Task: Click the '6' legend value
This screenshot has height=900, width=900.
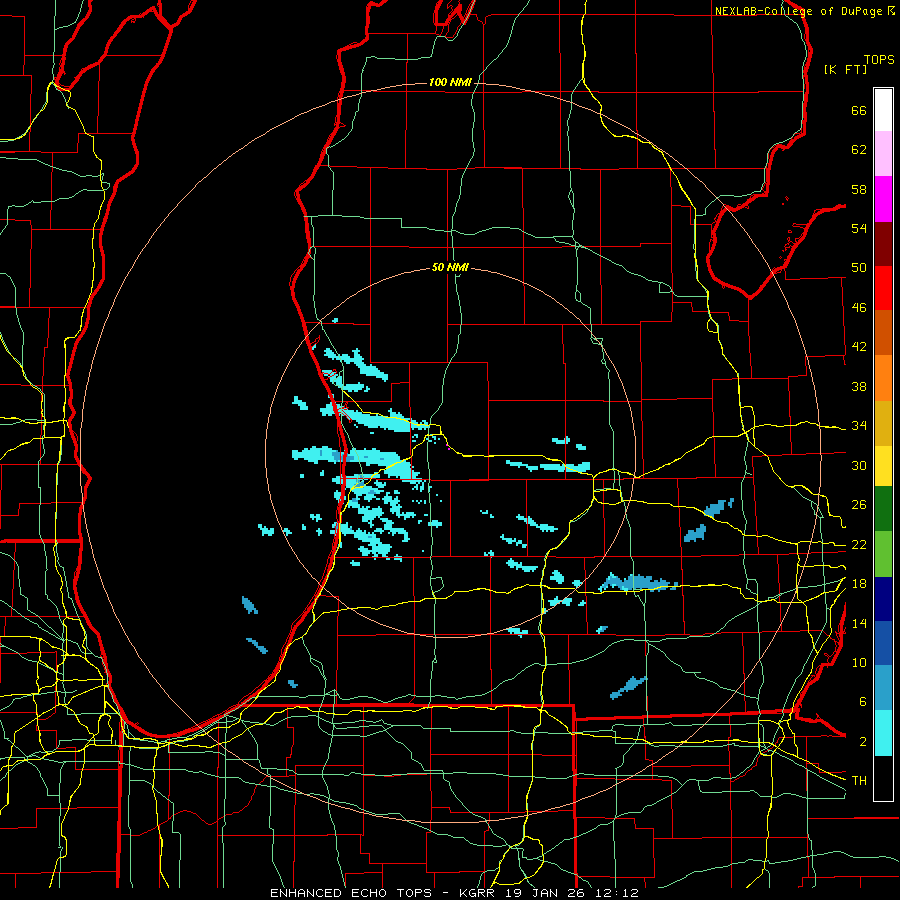Action: pyautogui.click(x=862, y=702)
